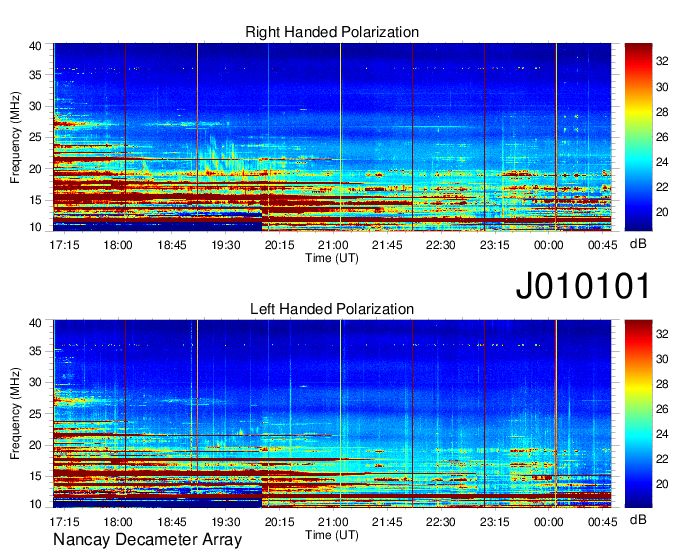The image size is (680, 552).
Task: Click the 26 value on top color scale
Action: [x=662, y=137]
